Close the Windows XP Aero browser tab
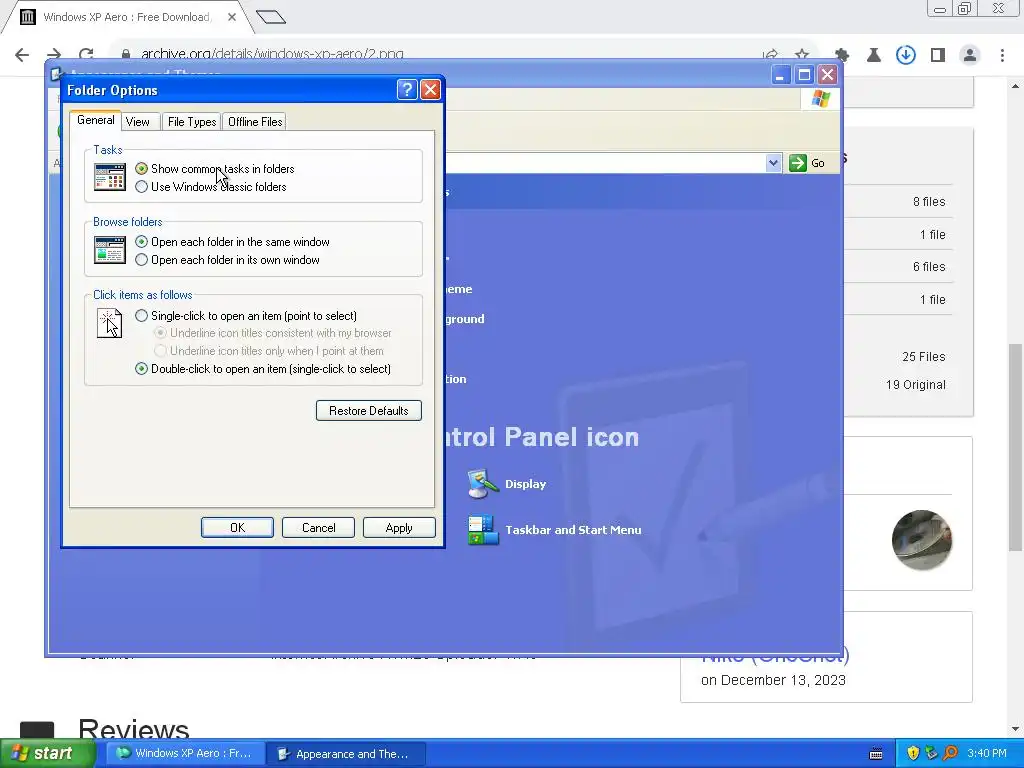 pyautogui.click(x=232, y=17)
